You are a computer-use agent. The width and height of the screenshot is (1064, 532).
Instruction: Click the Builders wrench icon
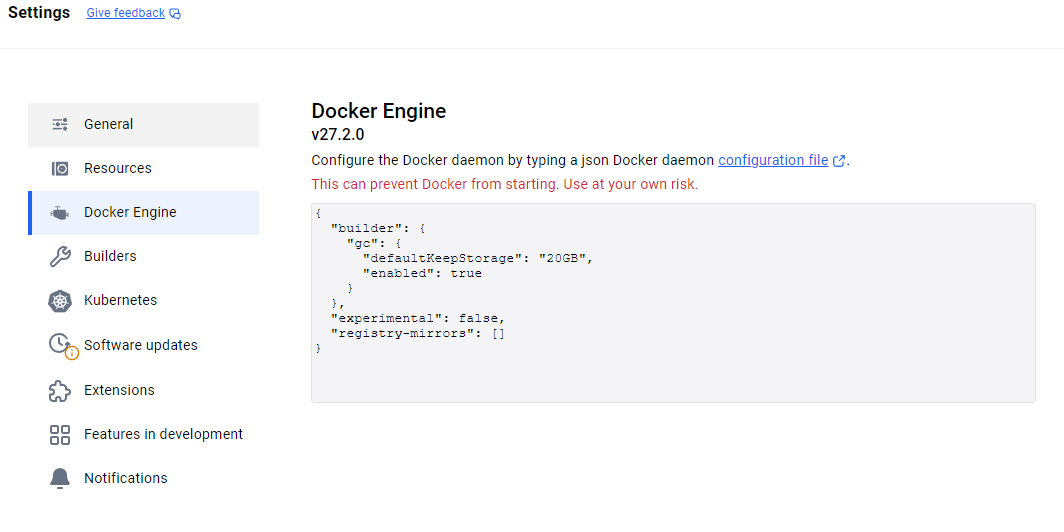point(60,256)
